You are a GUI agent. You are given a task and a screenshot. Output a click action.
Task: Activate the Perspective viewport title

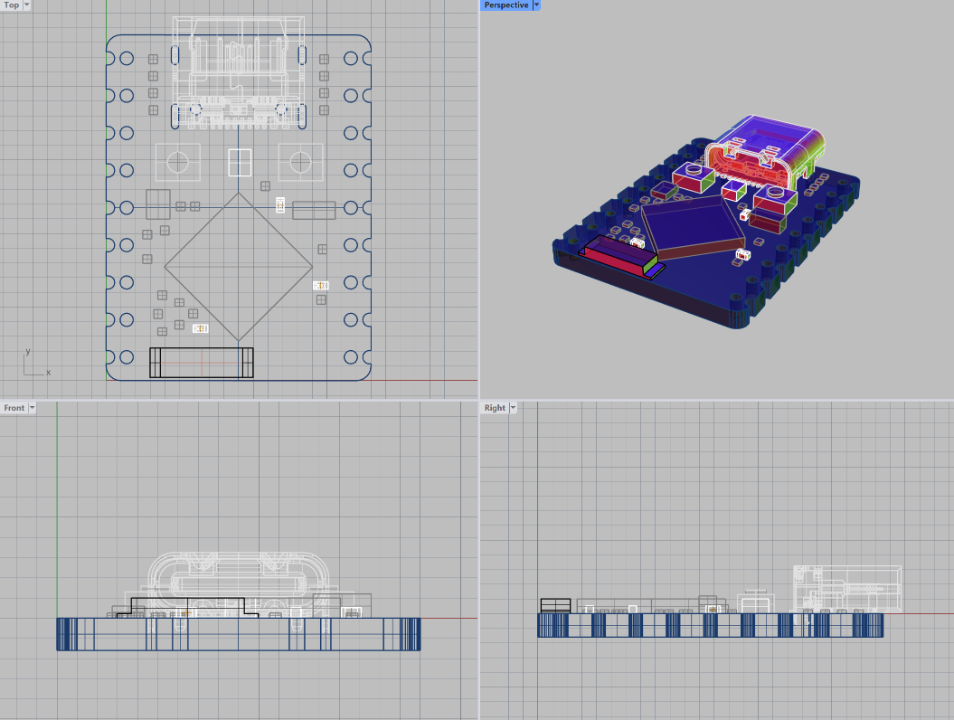(506, 5)
